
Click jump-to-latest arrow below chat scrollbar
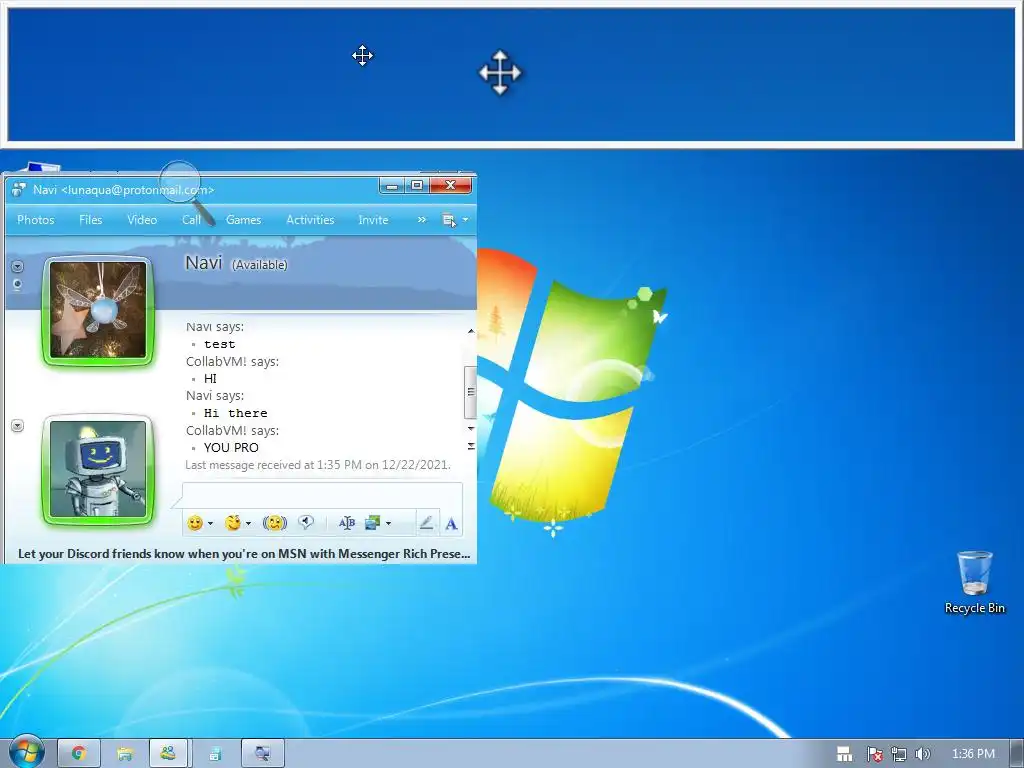coord(471,446)
